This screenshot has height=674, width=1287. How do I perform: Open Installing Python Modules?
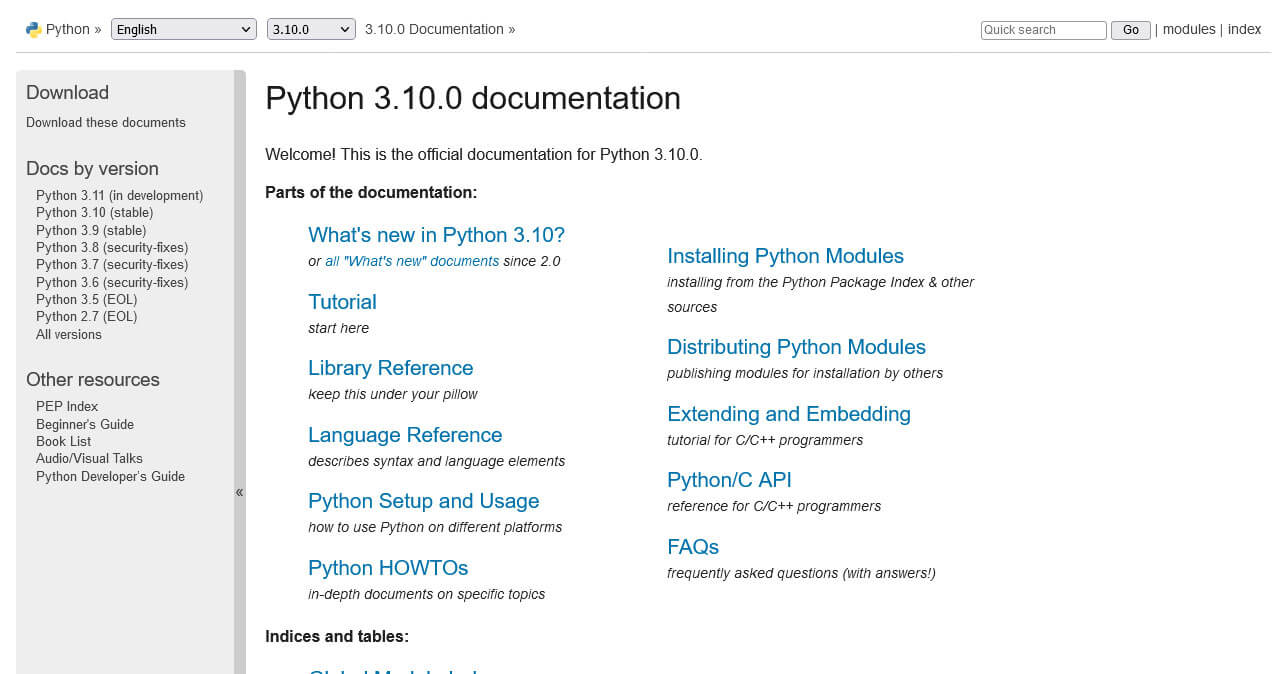tap(786, 256)
